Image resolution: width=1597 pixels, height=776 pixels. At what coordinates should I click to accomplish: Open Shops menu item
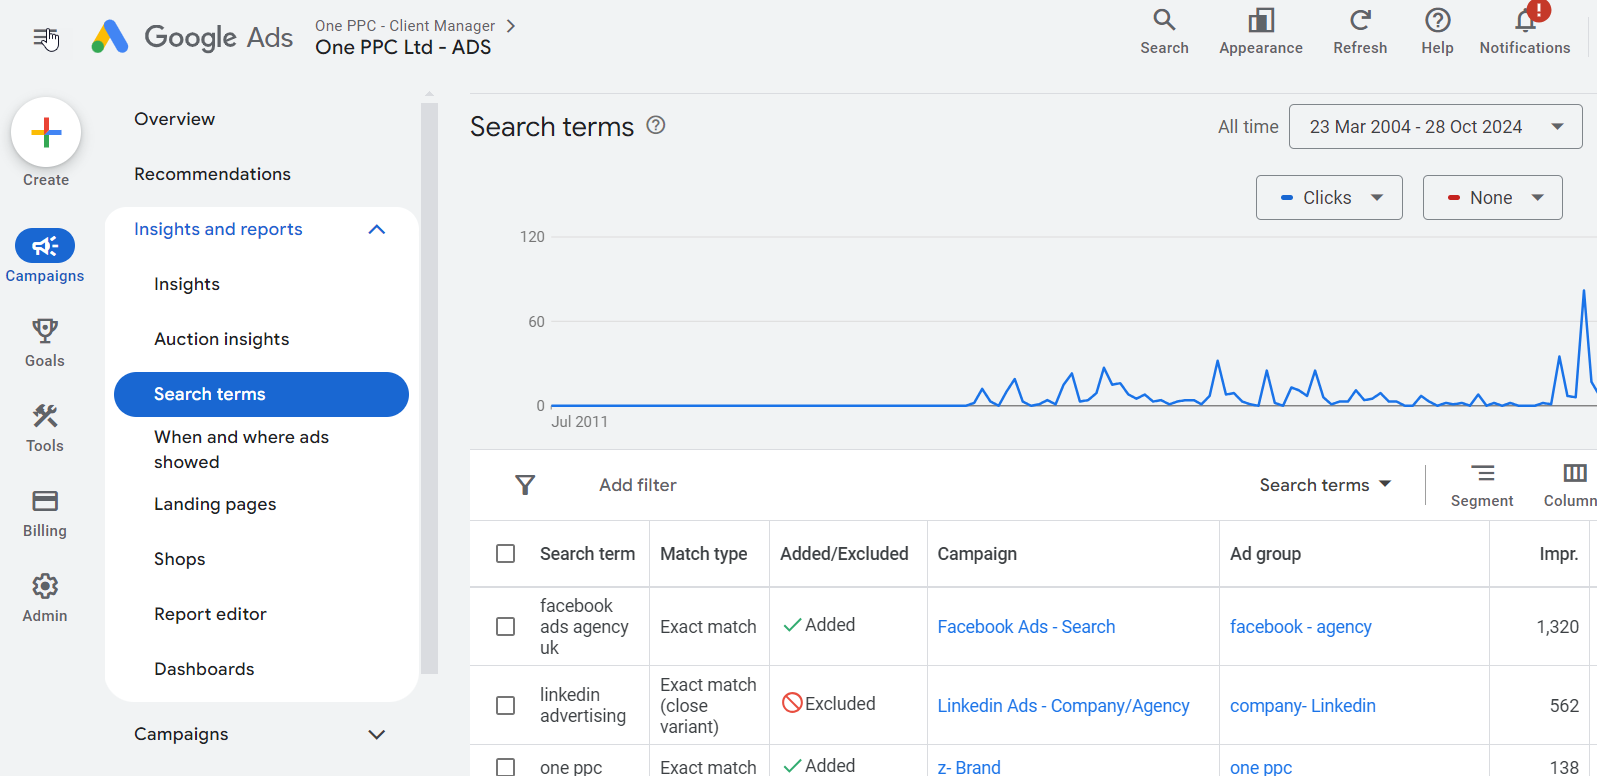pos(180,560)
